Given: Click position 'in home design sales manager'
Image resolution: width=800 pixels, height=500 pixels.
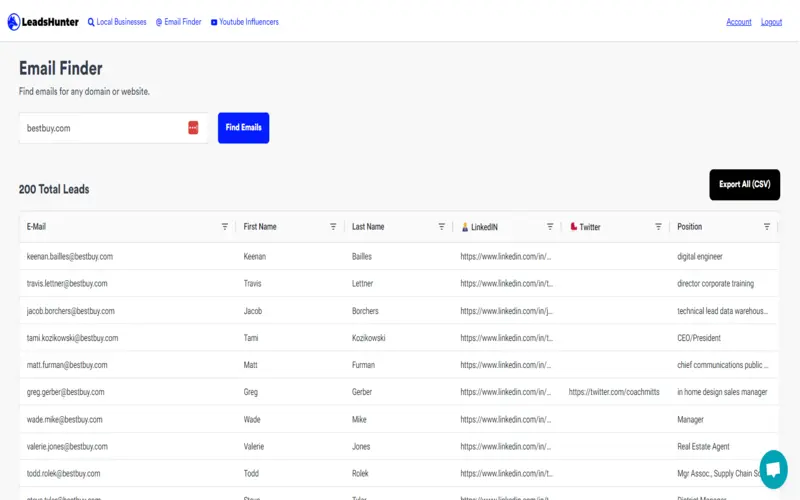Looking at the screenshot, I should coord(722,392).
